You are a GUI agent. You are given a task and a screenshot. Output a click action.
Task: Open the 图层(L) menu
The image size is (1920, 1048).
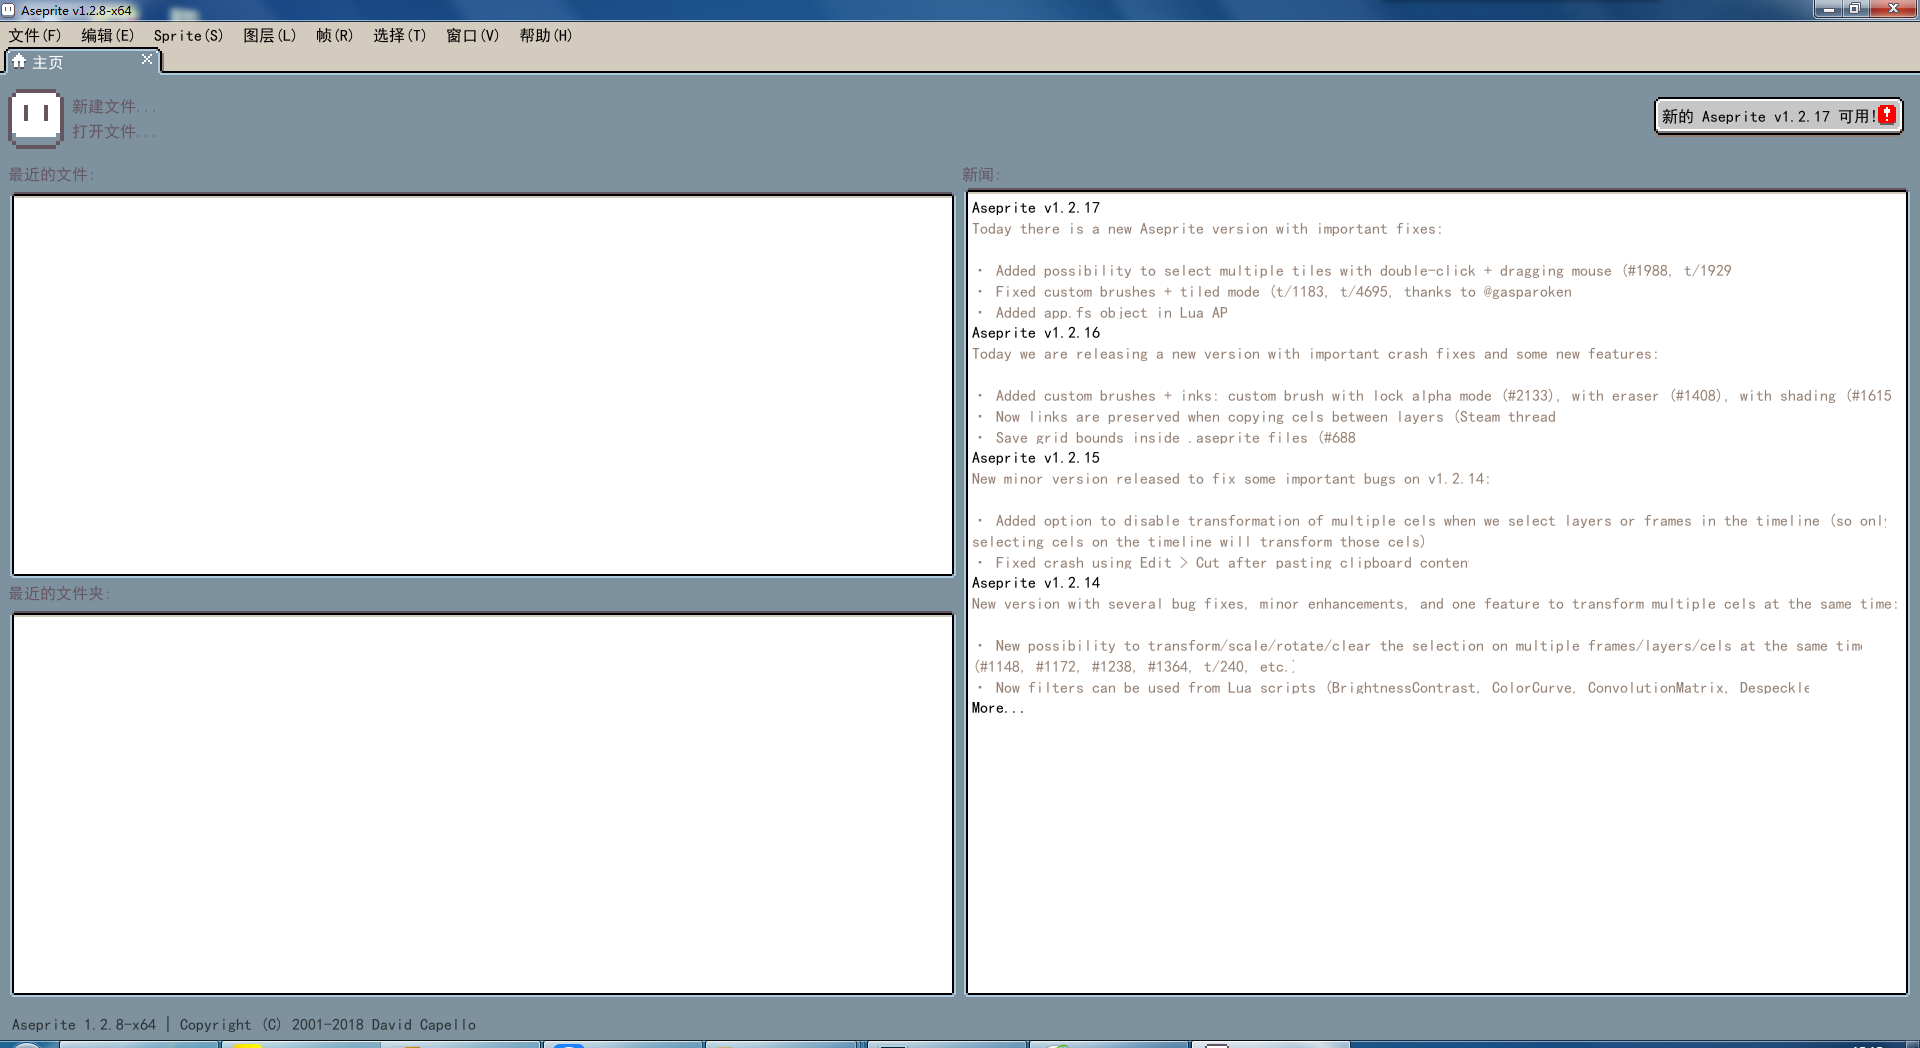[x=269, y=35]
